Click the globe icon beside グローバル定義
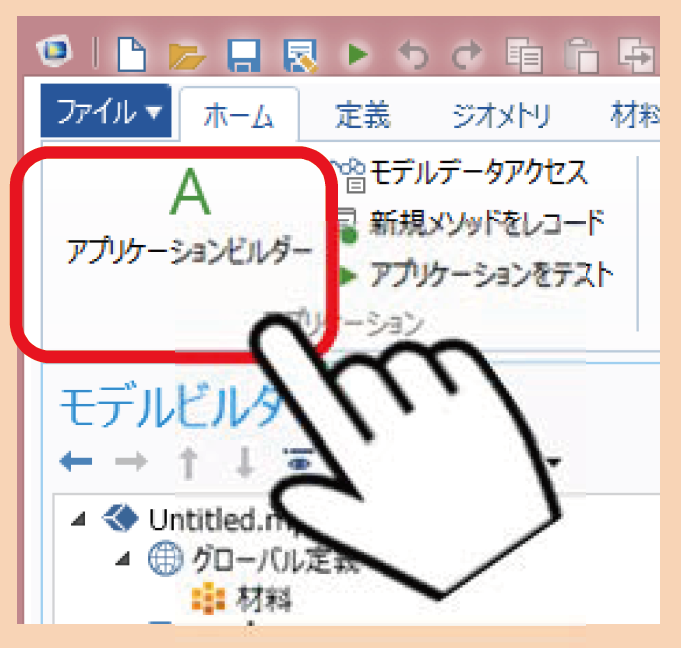 (165, 559)
